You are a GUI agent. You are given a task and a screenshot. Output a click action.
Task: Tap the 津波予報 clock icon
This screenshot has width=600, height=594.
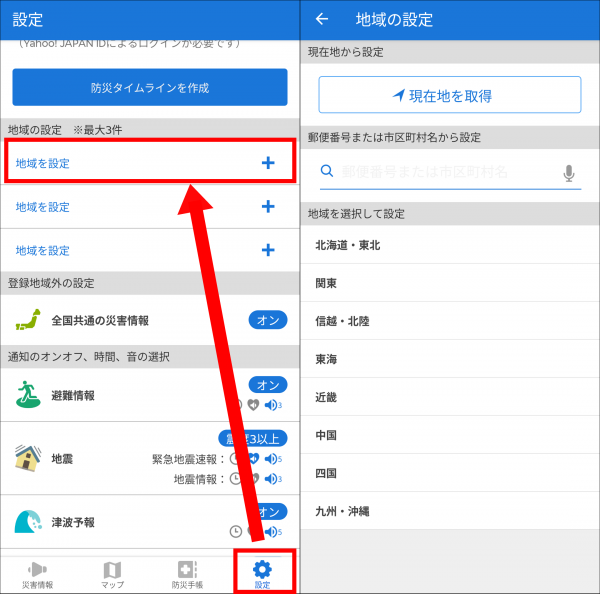click(x=236, y=532)
